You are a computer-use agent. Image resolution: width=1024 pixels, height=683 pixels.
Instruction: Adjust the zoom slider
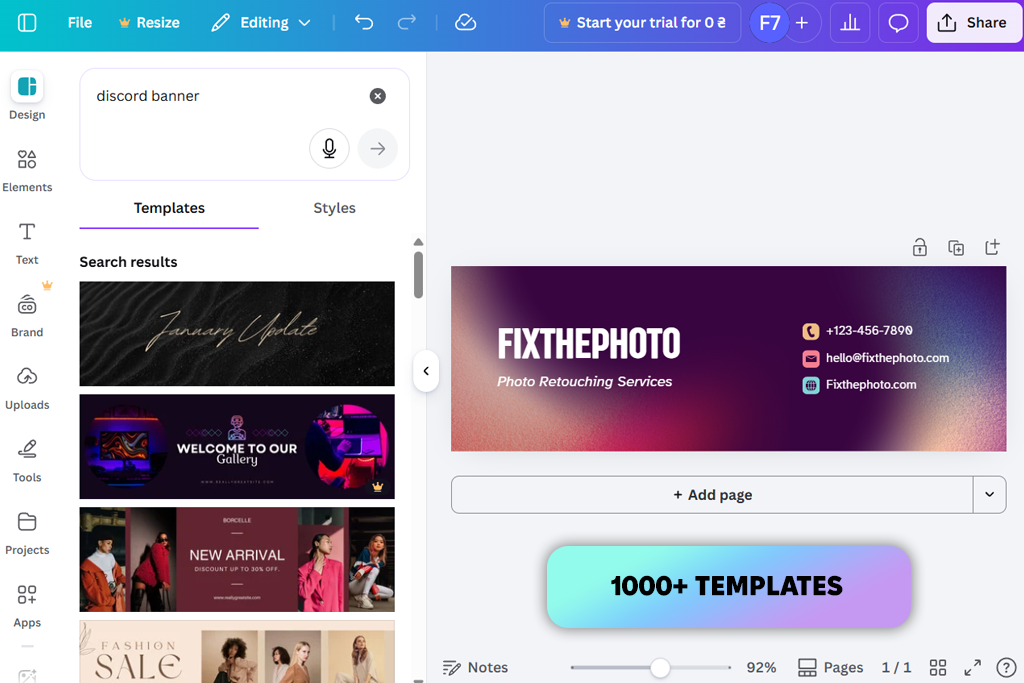(x=660, y=667)
